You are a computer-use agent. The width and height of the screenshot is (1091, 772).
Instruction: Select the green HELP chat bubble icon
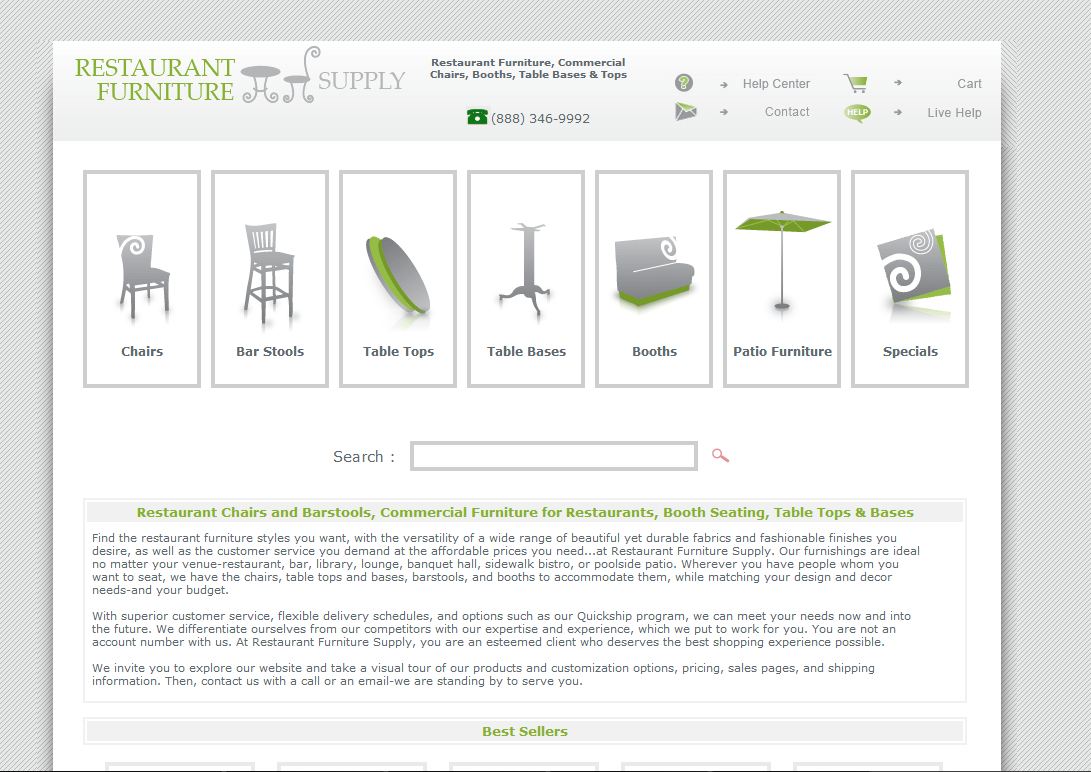point(855,112)
